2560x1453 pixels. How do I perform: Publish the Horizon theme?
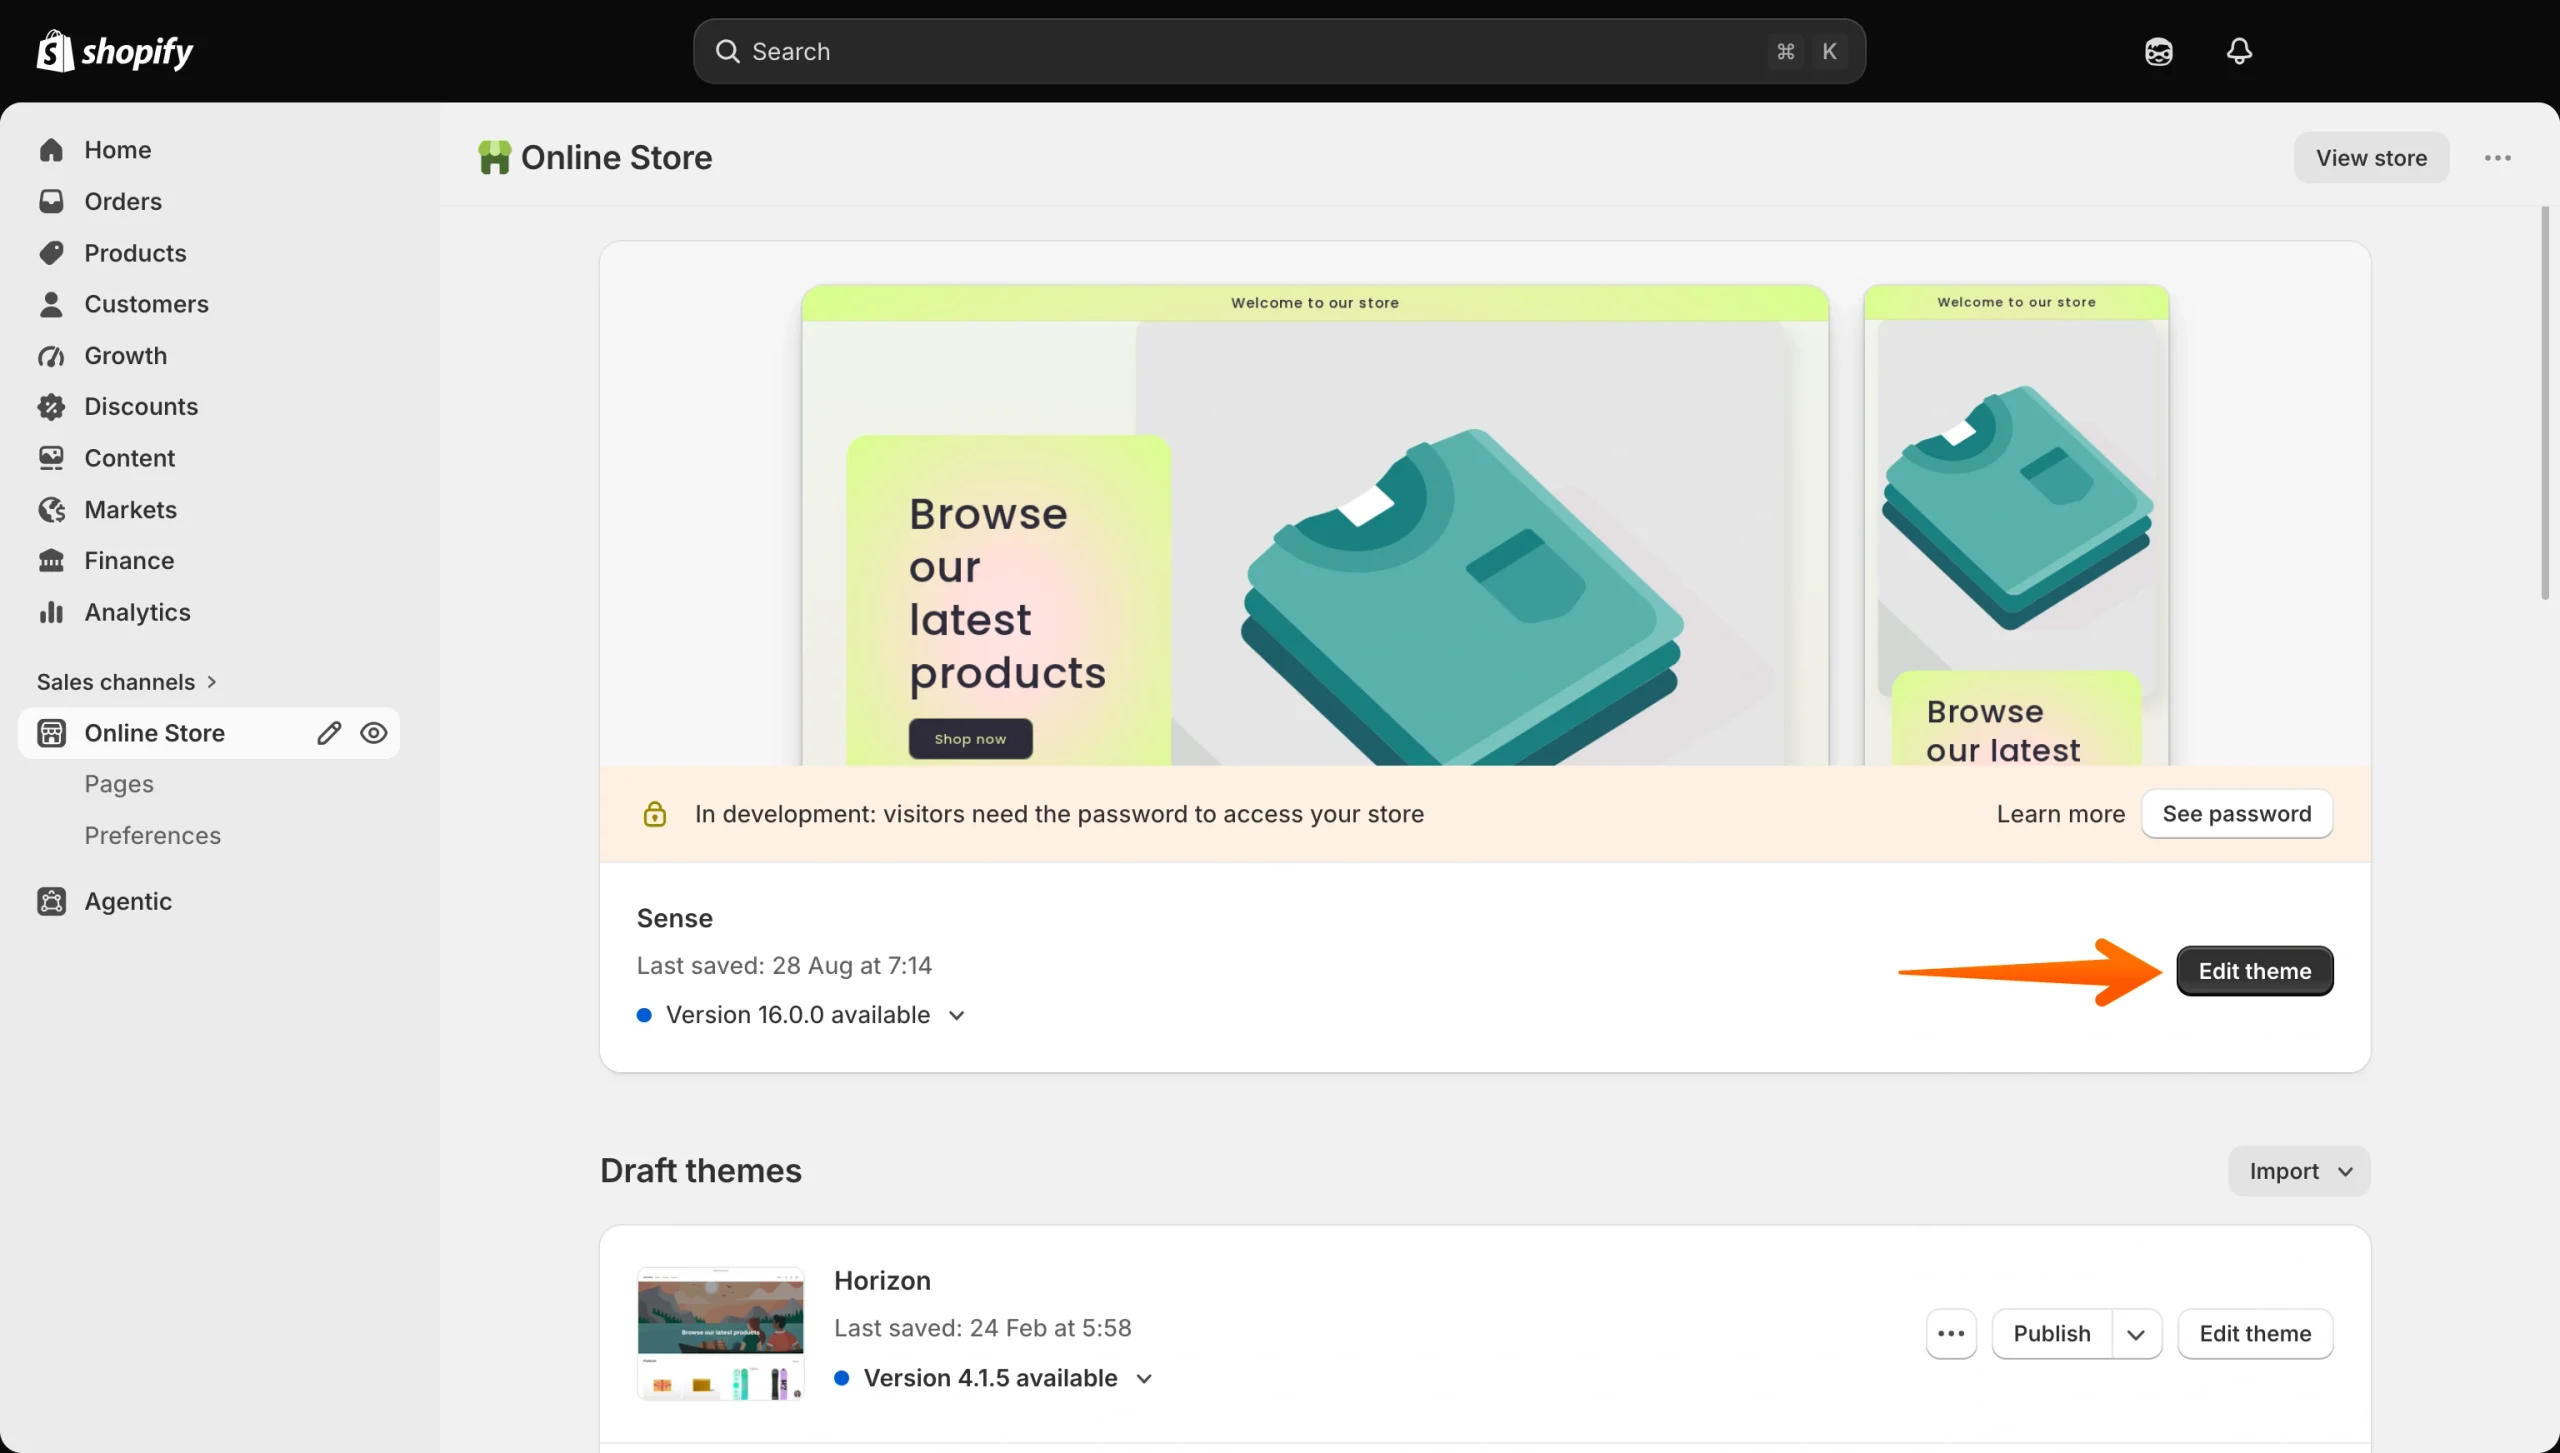[x=2052, y=1334]
